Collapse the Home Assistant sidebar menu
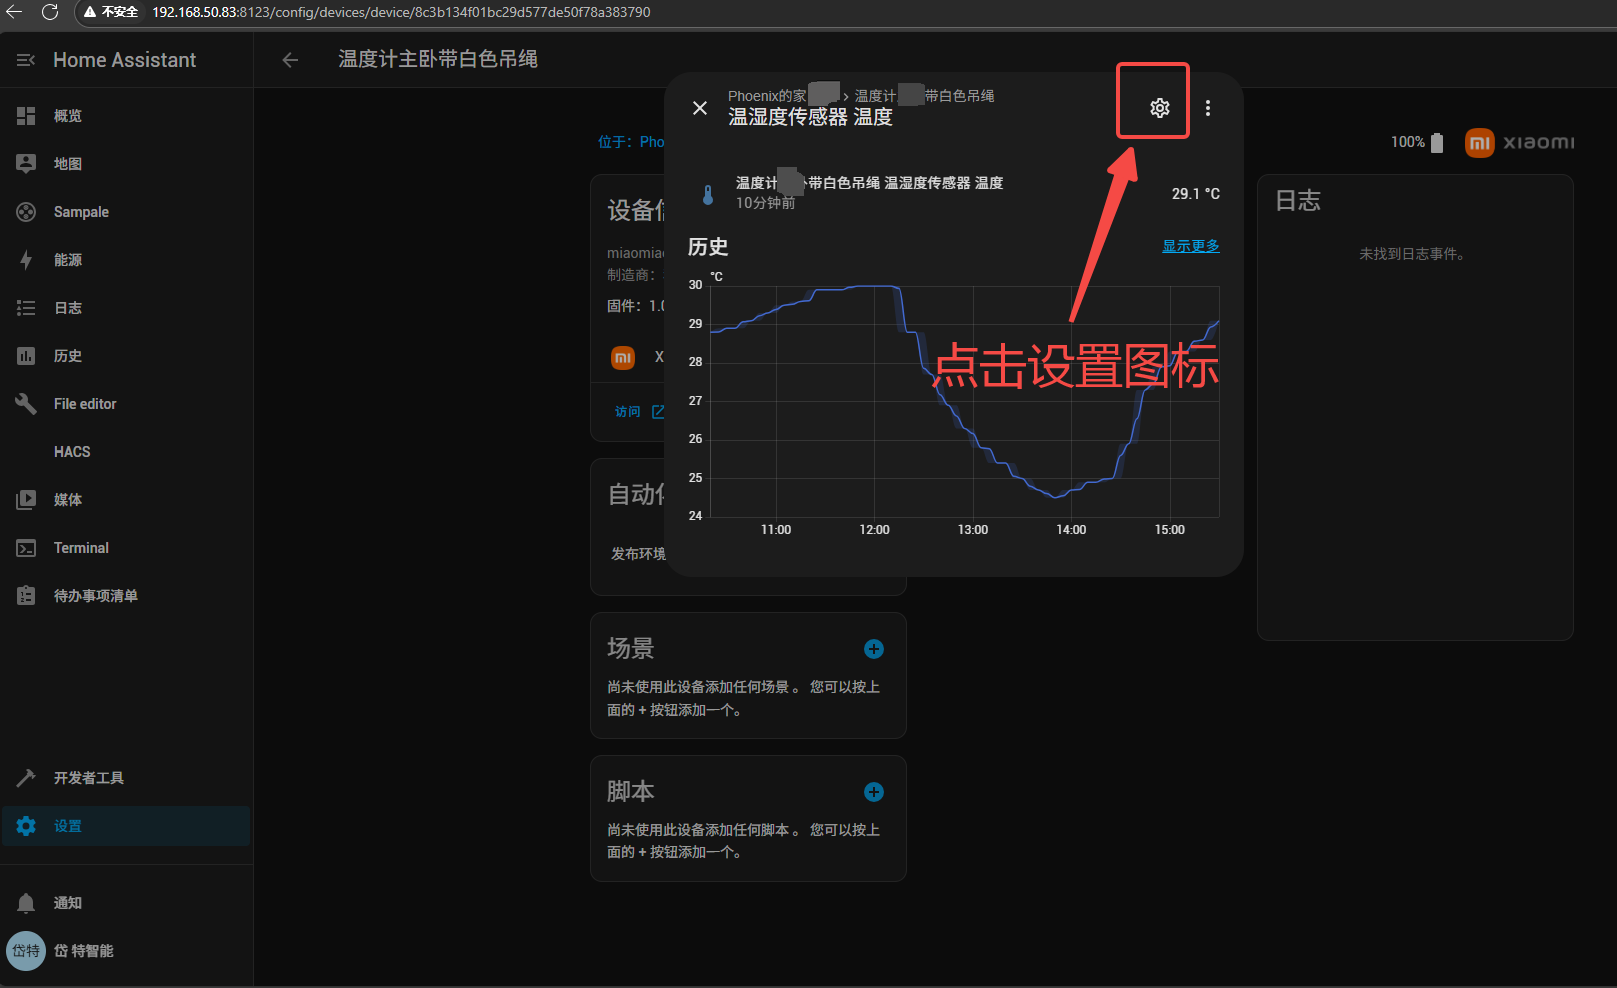Screen dimensions: 1617x988 click(26, 60)
